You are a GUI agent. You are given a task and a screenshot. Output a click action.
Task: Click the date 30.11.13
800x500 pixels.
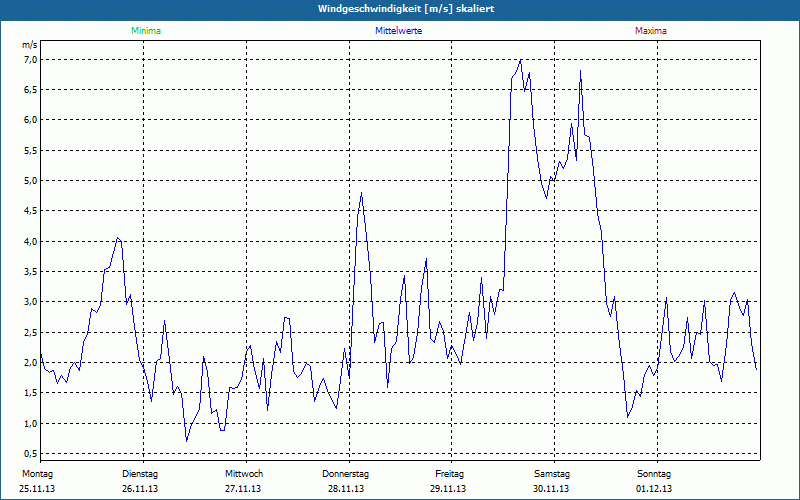point(551,489)
